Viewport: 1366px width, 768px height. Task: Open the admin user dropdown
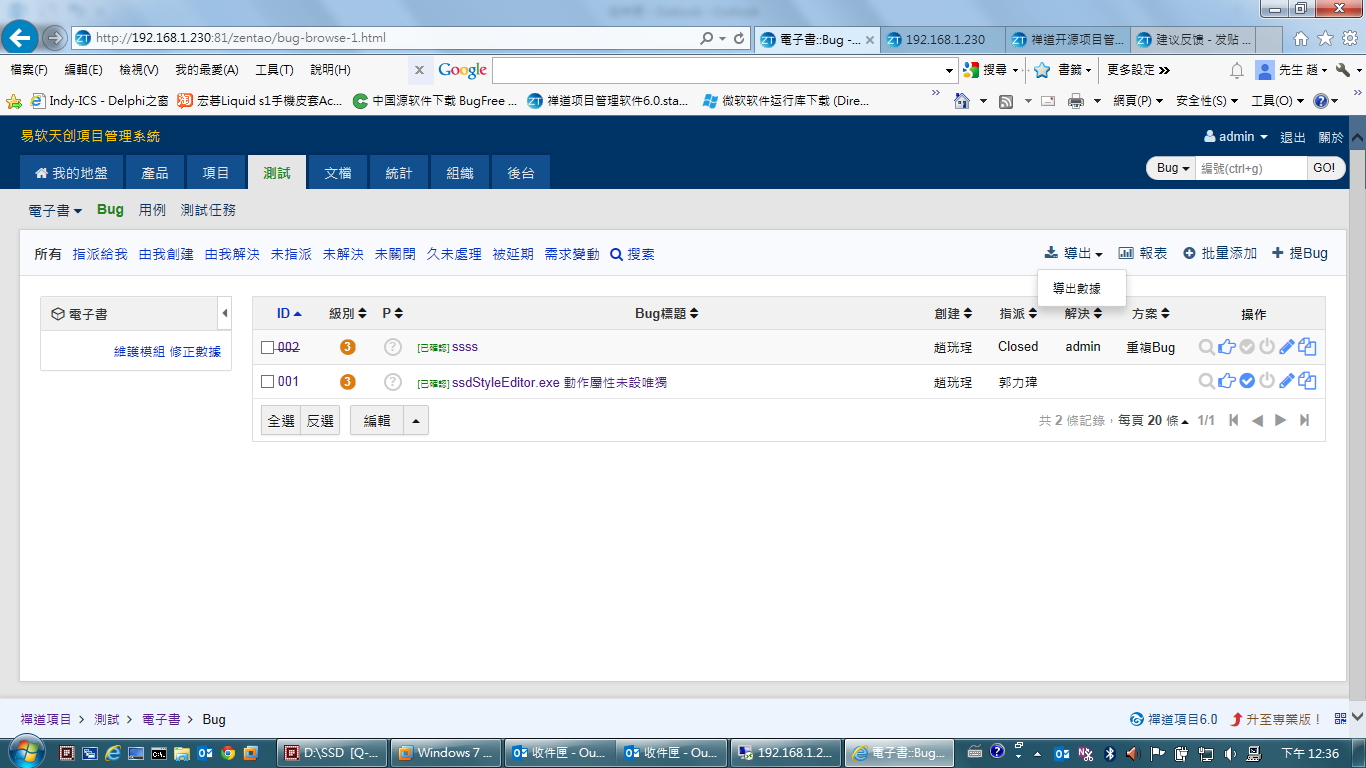point(1236,137)
